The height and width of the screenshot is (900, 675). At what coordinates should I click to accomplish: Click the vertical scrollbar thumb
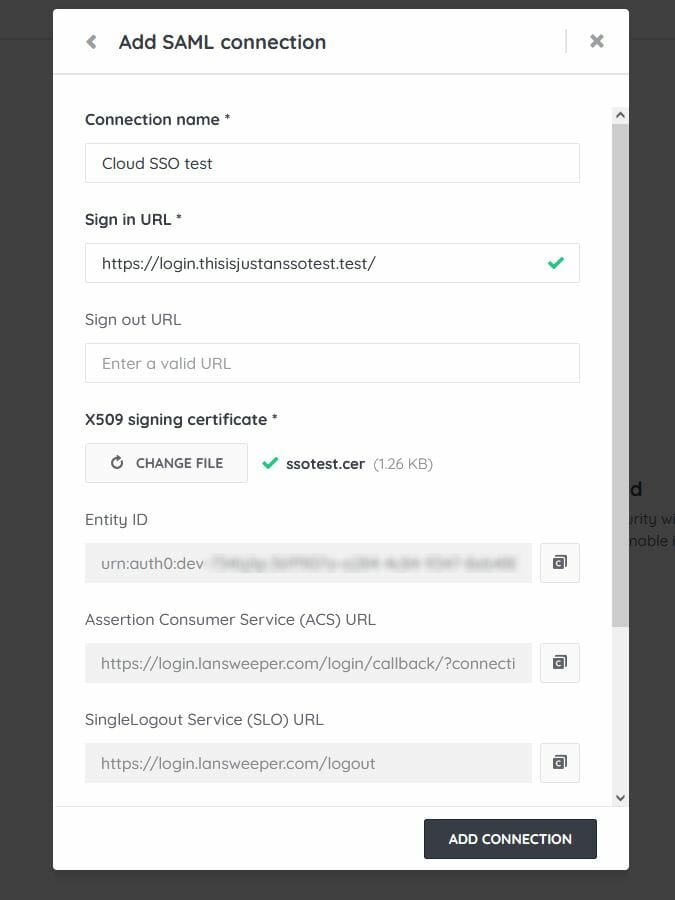click(x=620, y=375)
